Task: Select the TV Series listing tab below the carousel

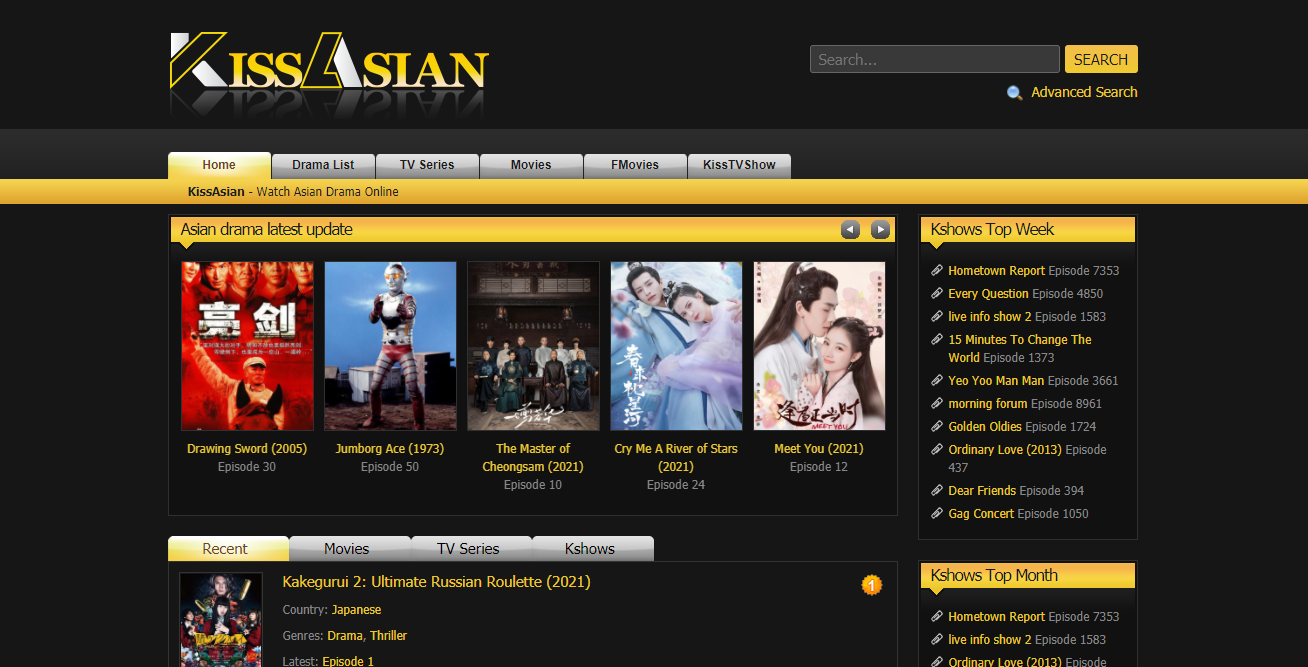Action: point(472,549)
